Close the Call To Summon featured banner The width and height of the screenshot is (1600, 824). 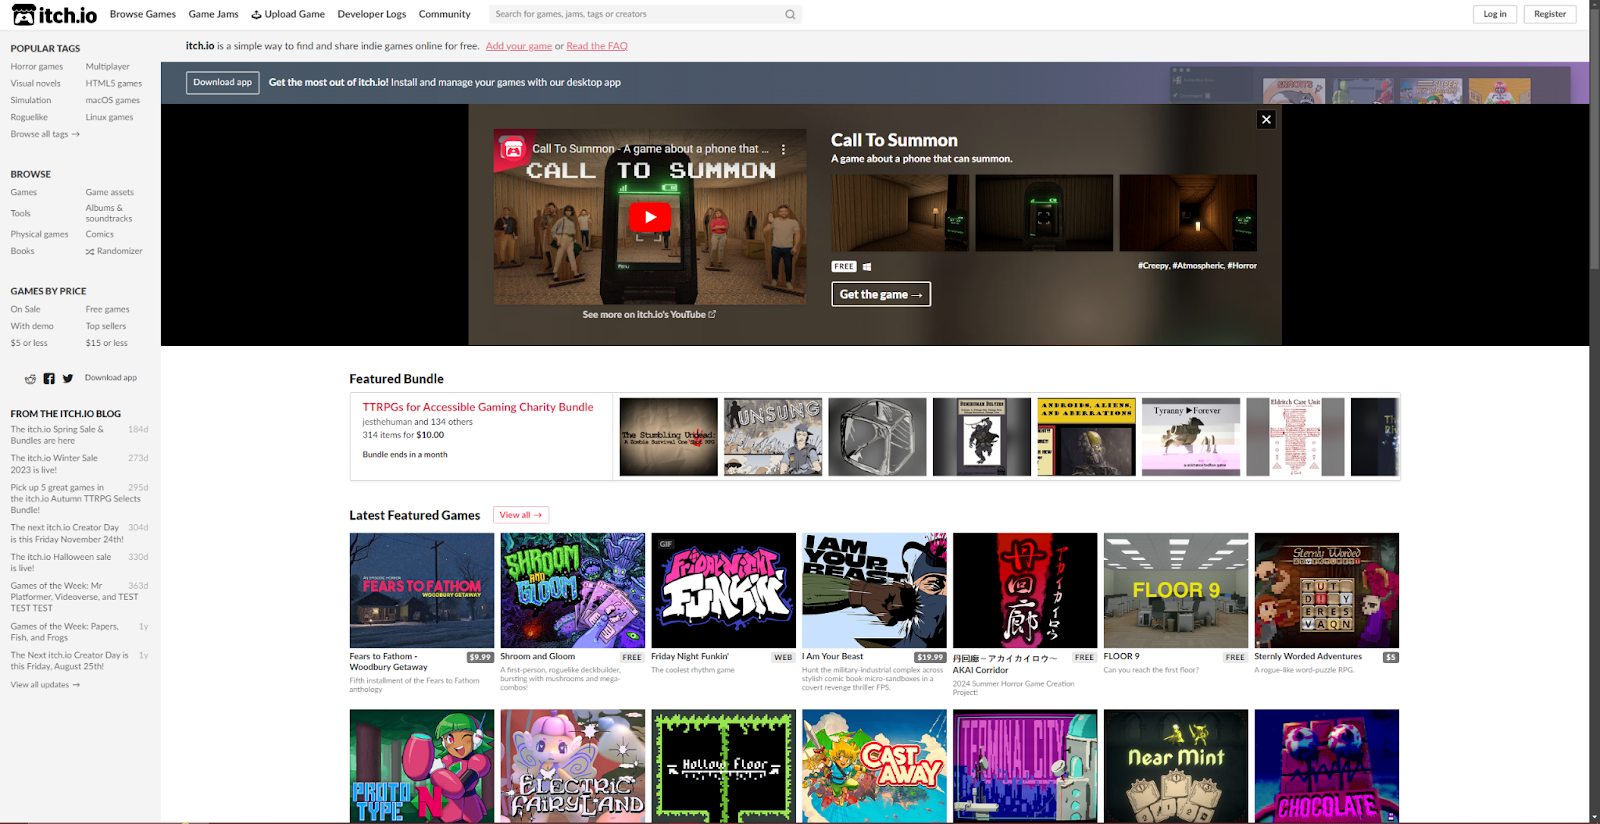pos(1266,119)
